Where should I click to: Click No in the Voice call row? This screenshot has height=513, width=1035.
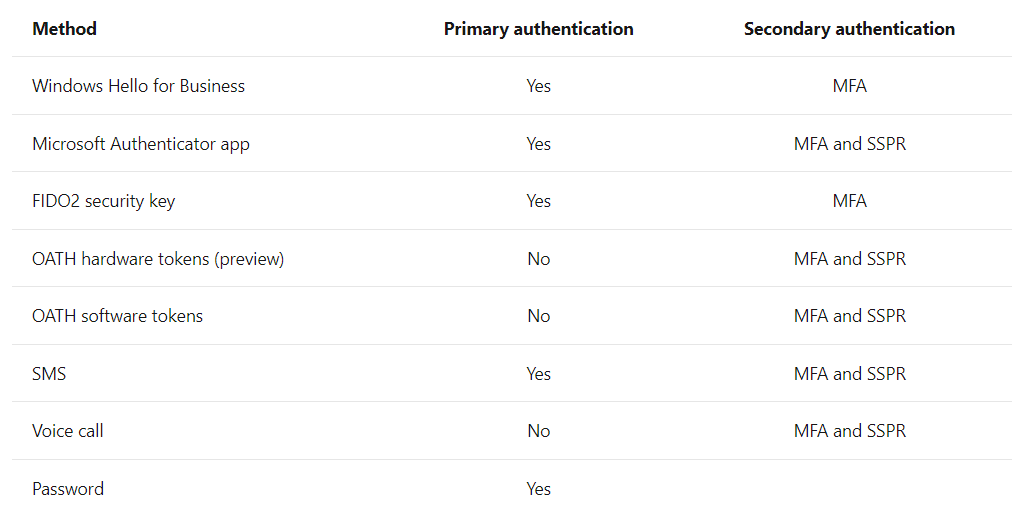coord(538,431)
